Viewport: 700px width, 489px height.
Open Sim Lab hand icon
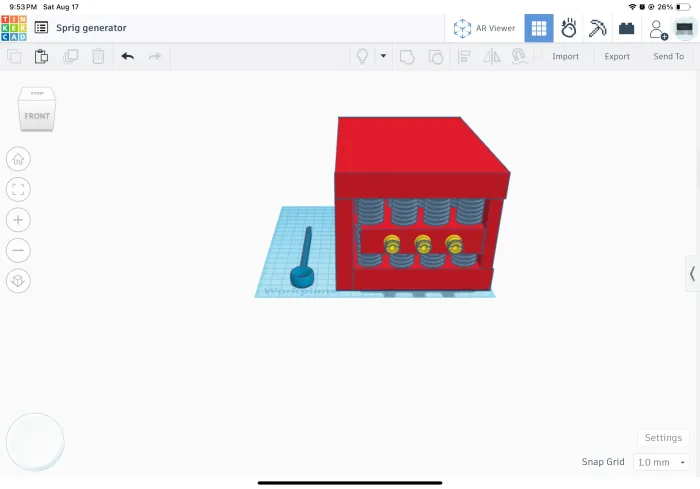click(x=568, y=28)
